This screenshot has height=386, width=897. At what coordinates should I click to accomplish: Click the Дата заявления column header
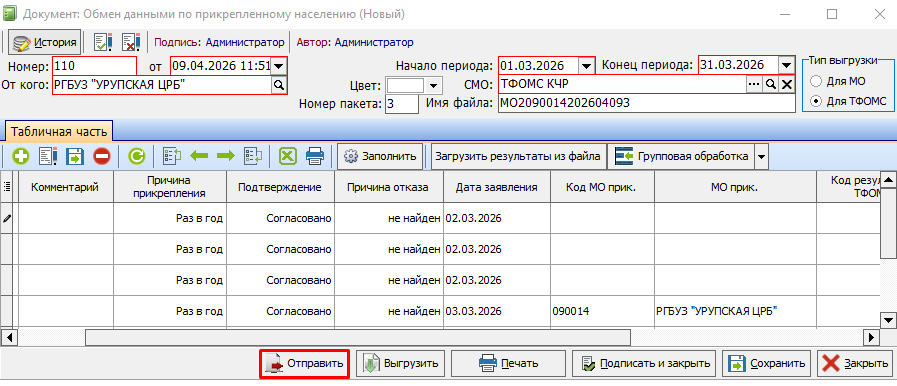click(497, 186)
